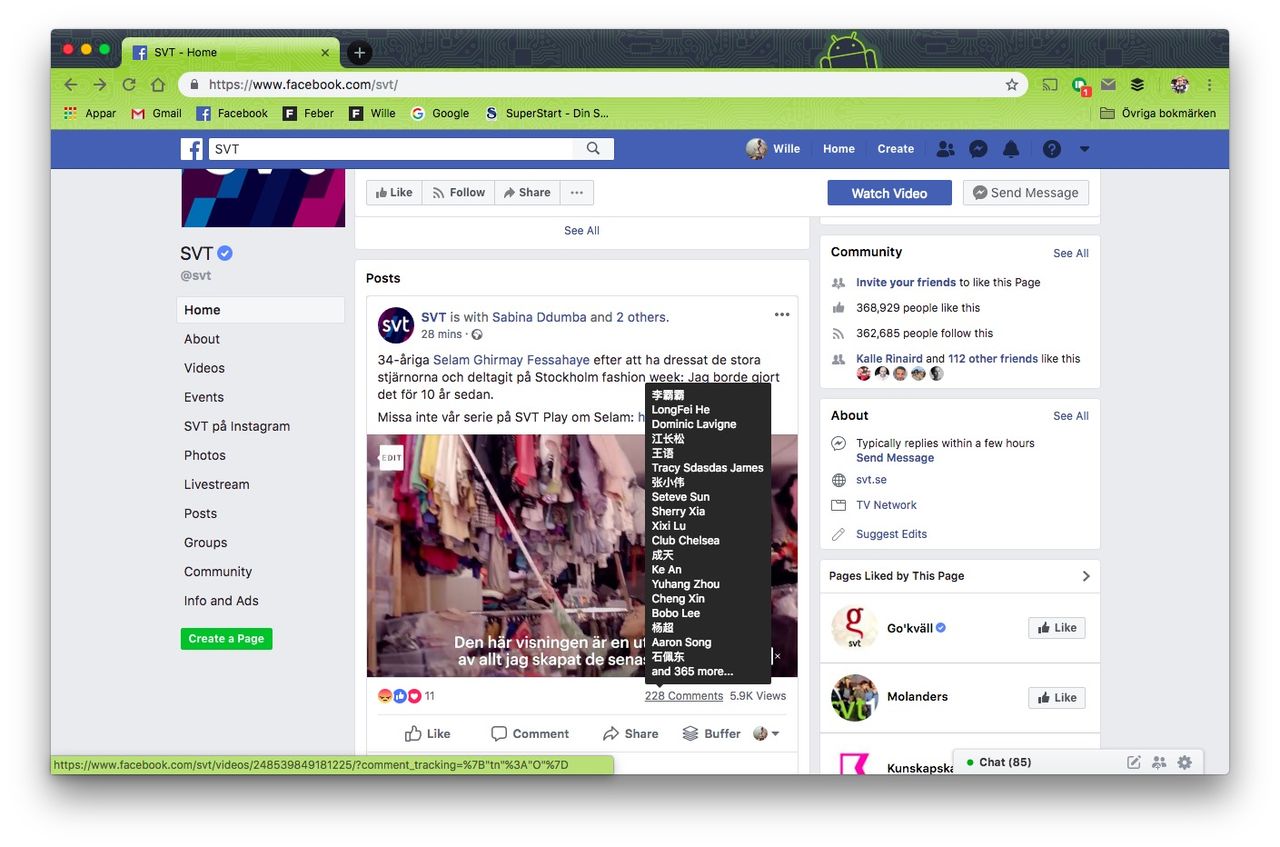
Task: Open the Notifications bell icon
Action: [x=1011, y=149]
